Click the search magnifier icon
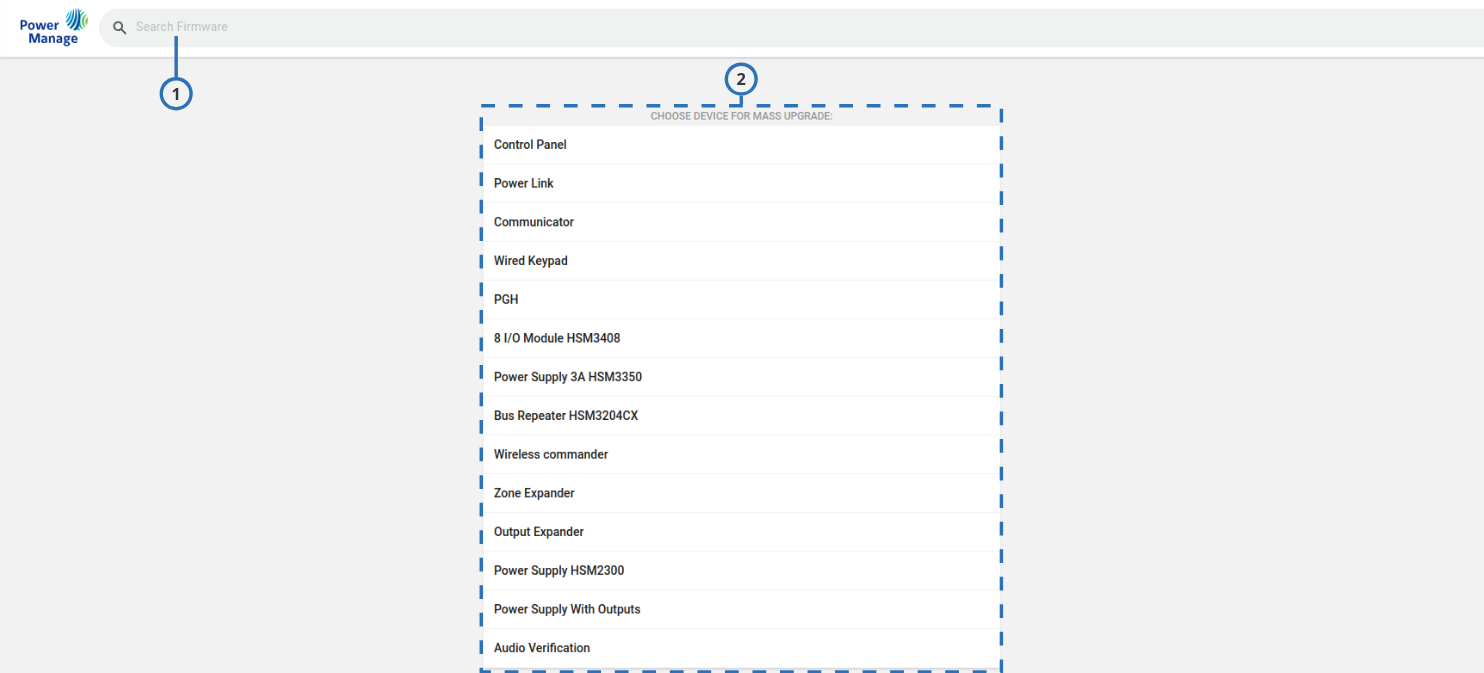This screenshot has width=1484, height=673. pyautogui.click(x=119, y=27)
